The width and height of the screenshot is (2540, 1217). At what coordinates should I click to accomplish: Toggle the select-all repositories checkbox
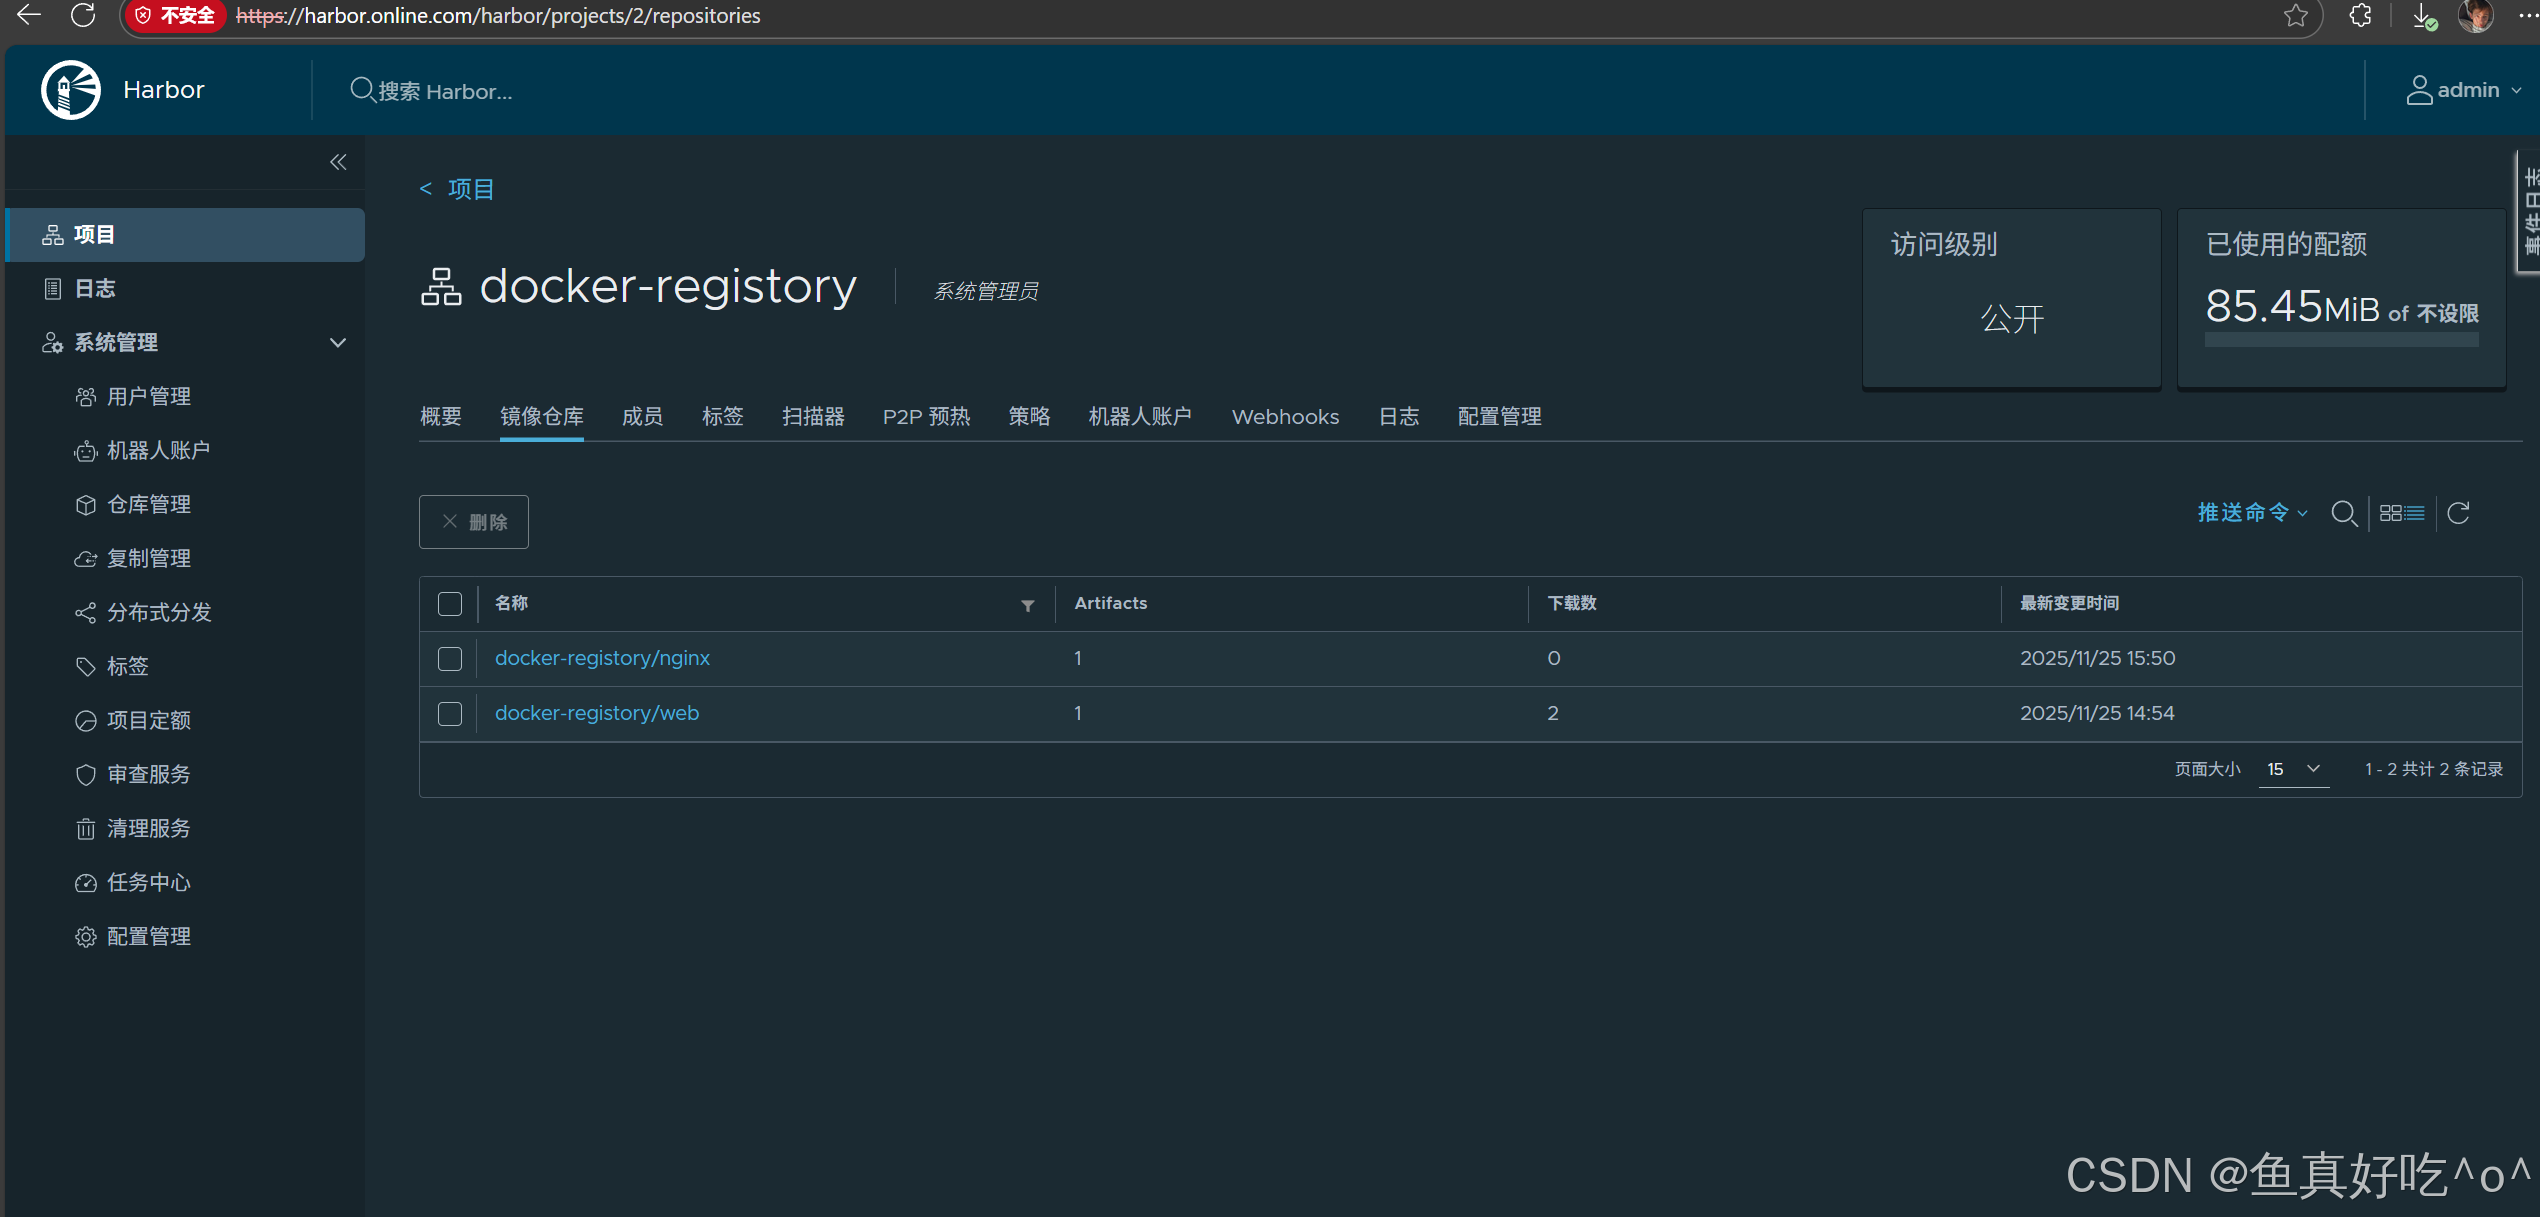(450, 604)
